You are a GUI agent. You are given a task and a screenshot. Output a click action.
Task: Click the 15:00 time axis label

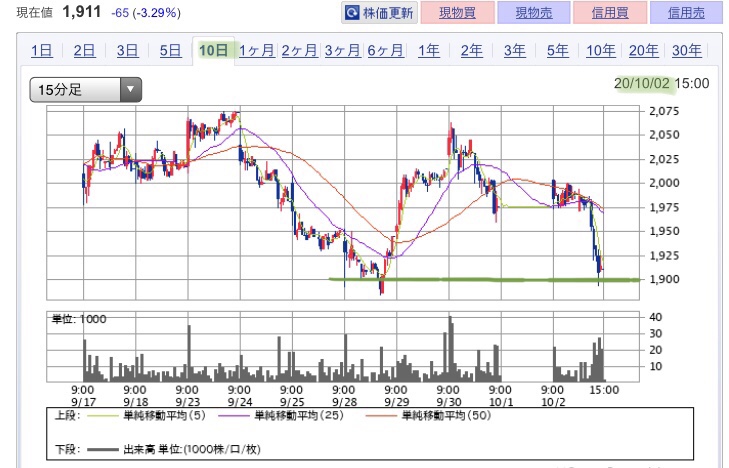click(x=604, y=390)
